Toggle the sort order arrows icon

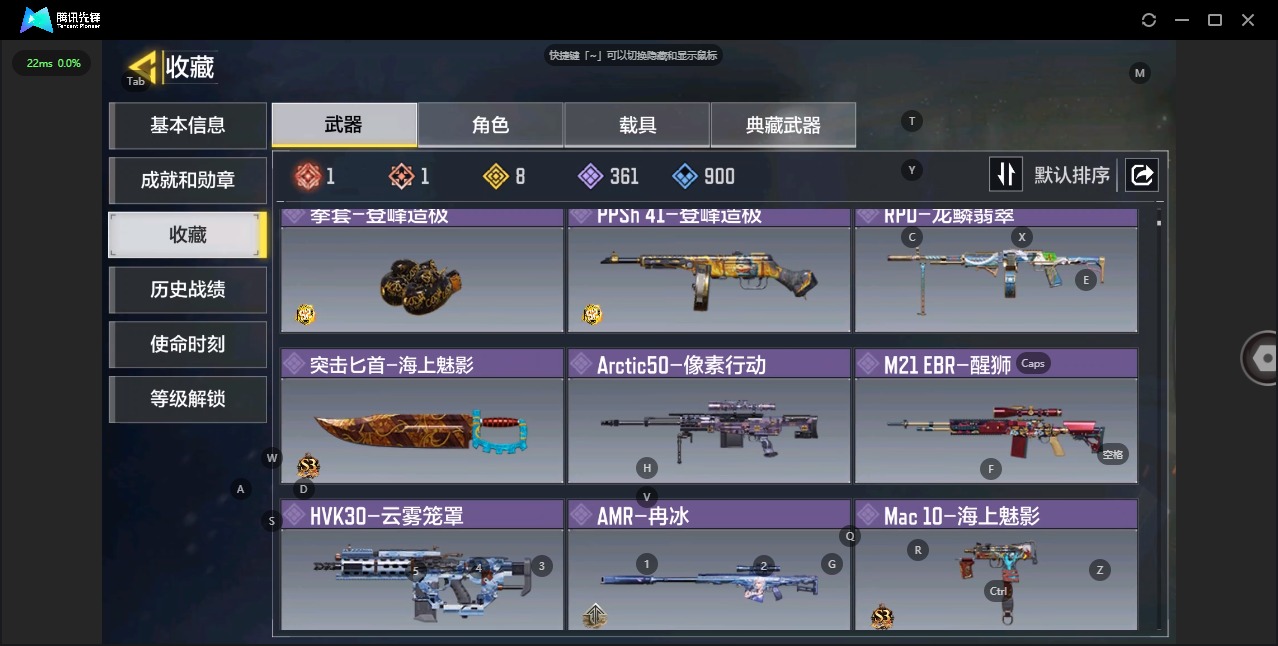1006,175
